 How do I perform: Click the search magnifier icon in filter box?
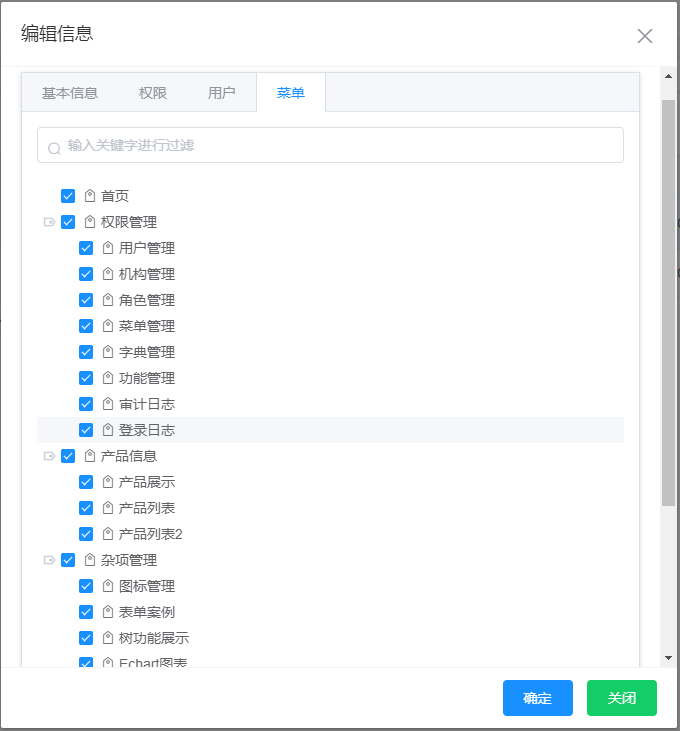(55, 148)
